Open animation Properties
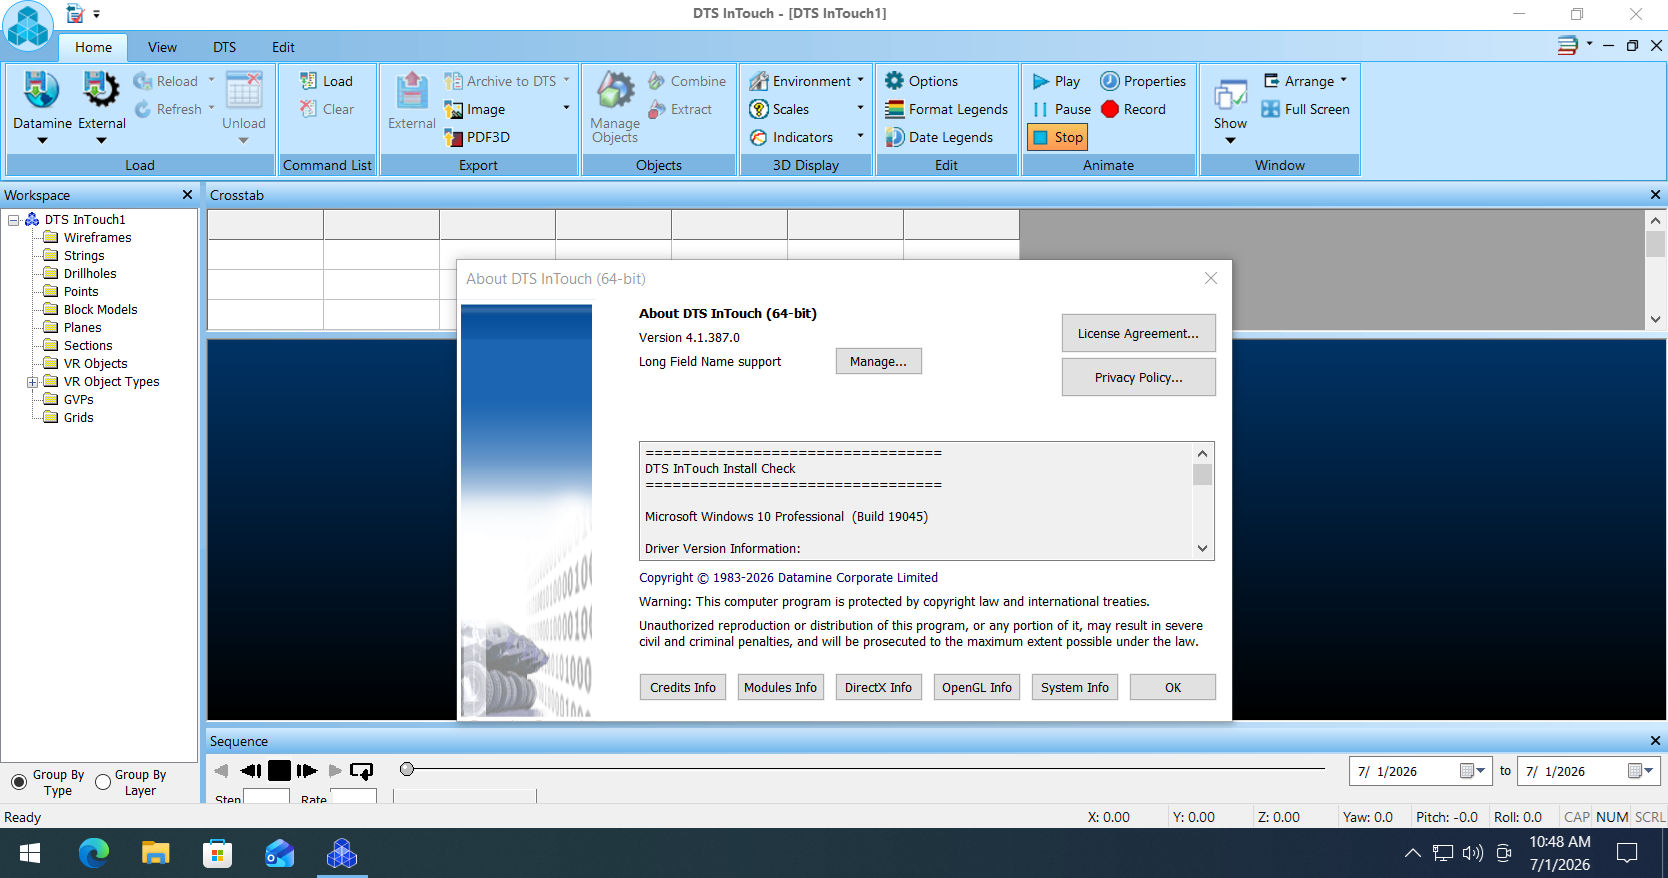The width and height of the screenshot is (1668, 878). pos(1143,81)
